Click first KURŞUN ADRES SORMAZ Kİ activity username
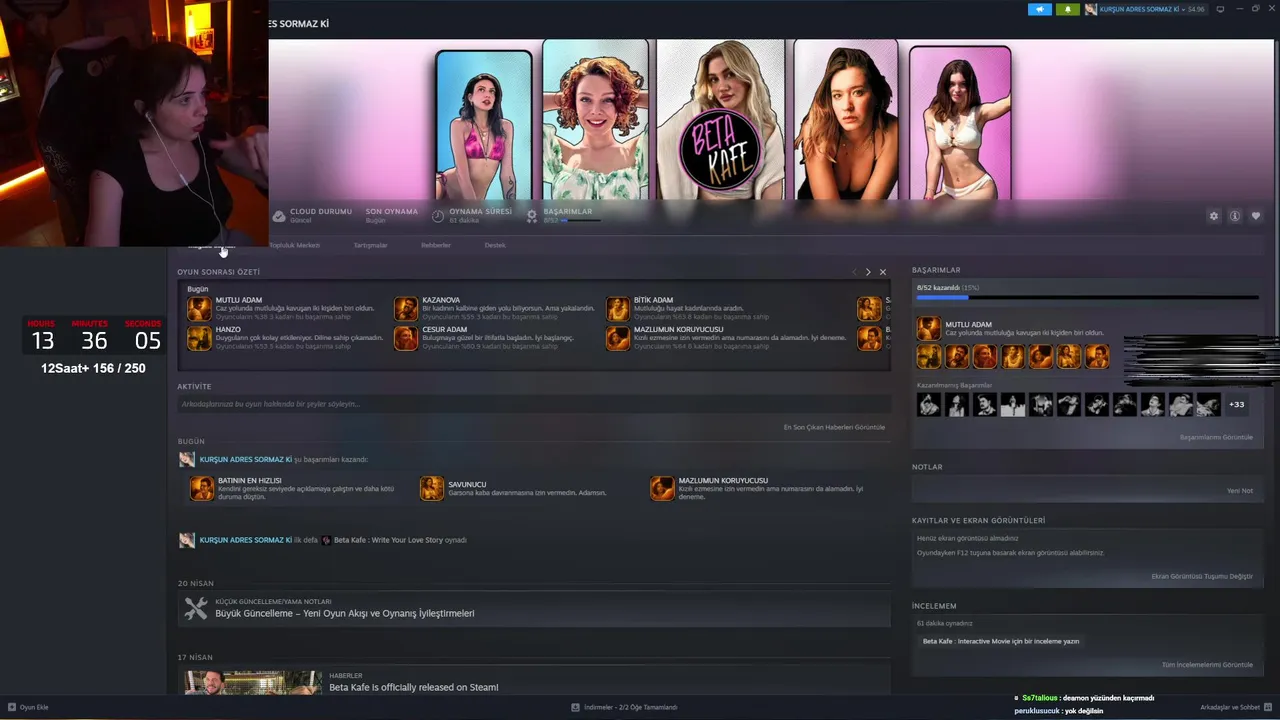The height and width of the screenshot is (720, 1280). pos(245,459)
